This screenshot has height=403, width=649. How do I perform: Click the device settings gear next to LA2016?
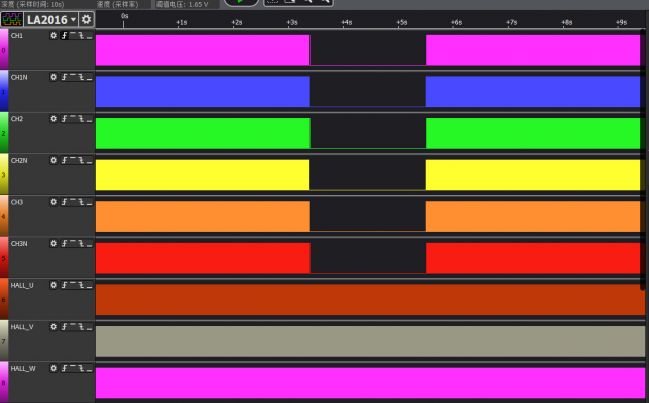[x=87, y=19]
